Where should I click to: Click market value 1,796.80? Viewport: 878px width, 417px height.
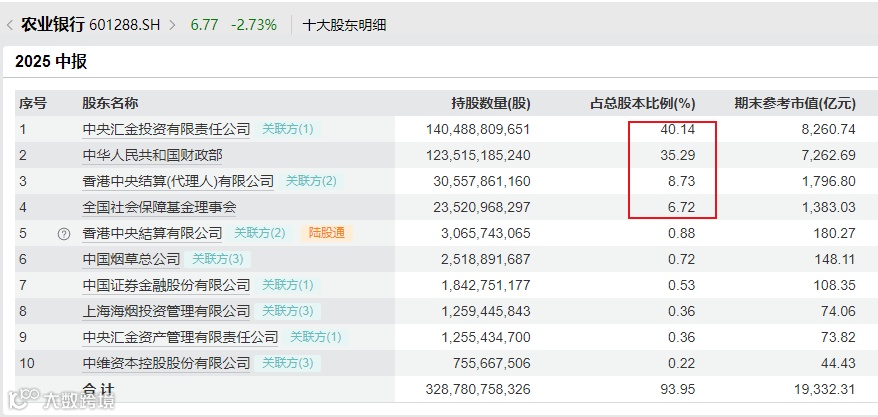point(830,181)
